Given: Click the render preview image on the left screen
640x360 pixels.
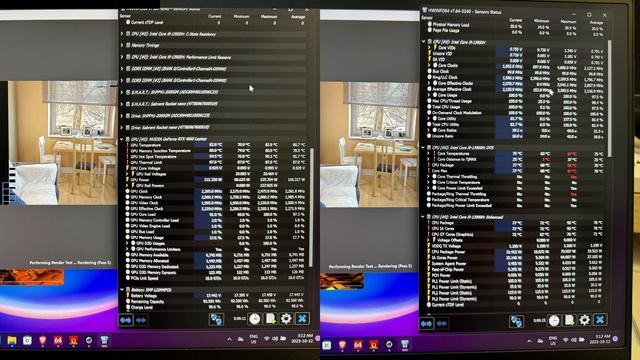Looking at the screenshot, I should pos(63,142).
